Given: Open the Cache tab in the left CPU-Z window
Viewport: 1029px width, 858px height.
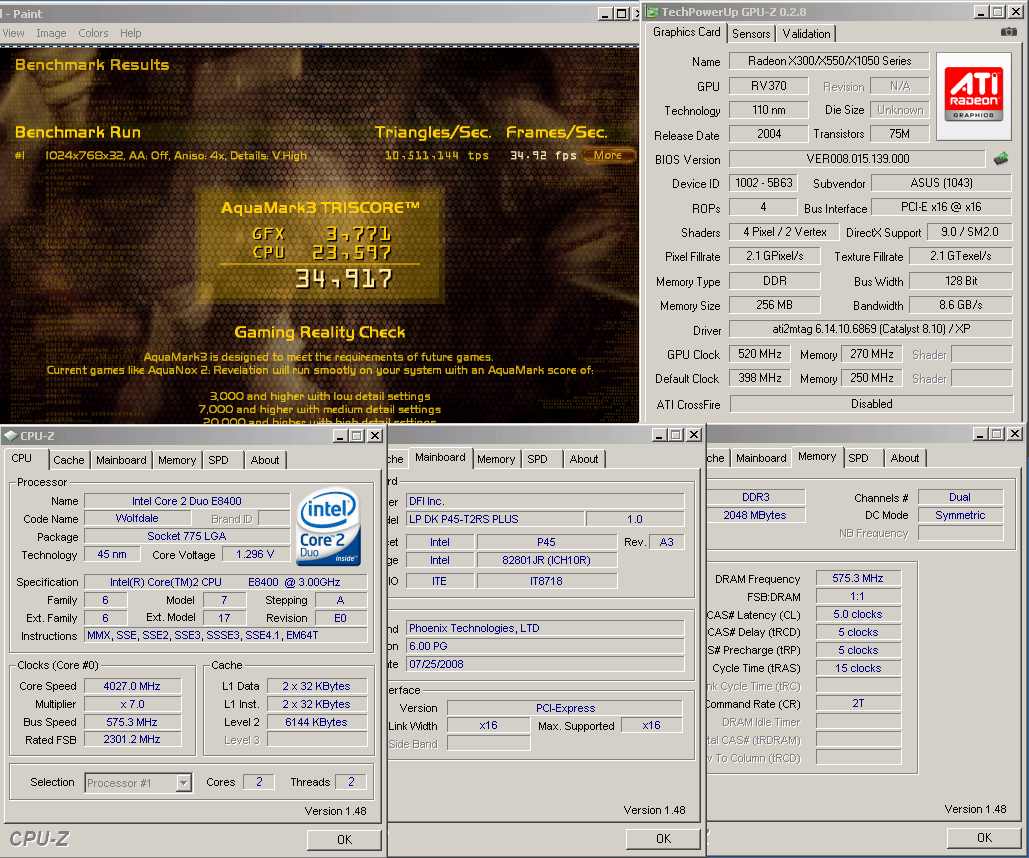Looking at the screenshot, I should [x=68, y=460].
